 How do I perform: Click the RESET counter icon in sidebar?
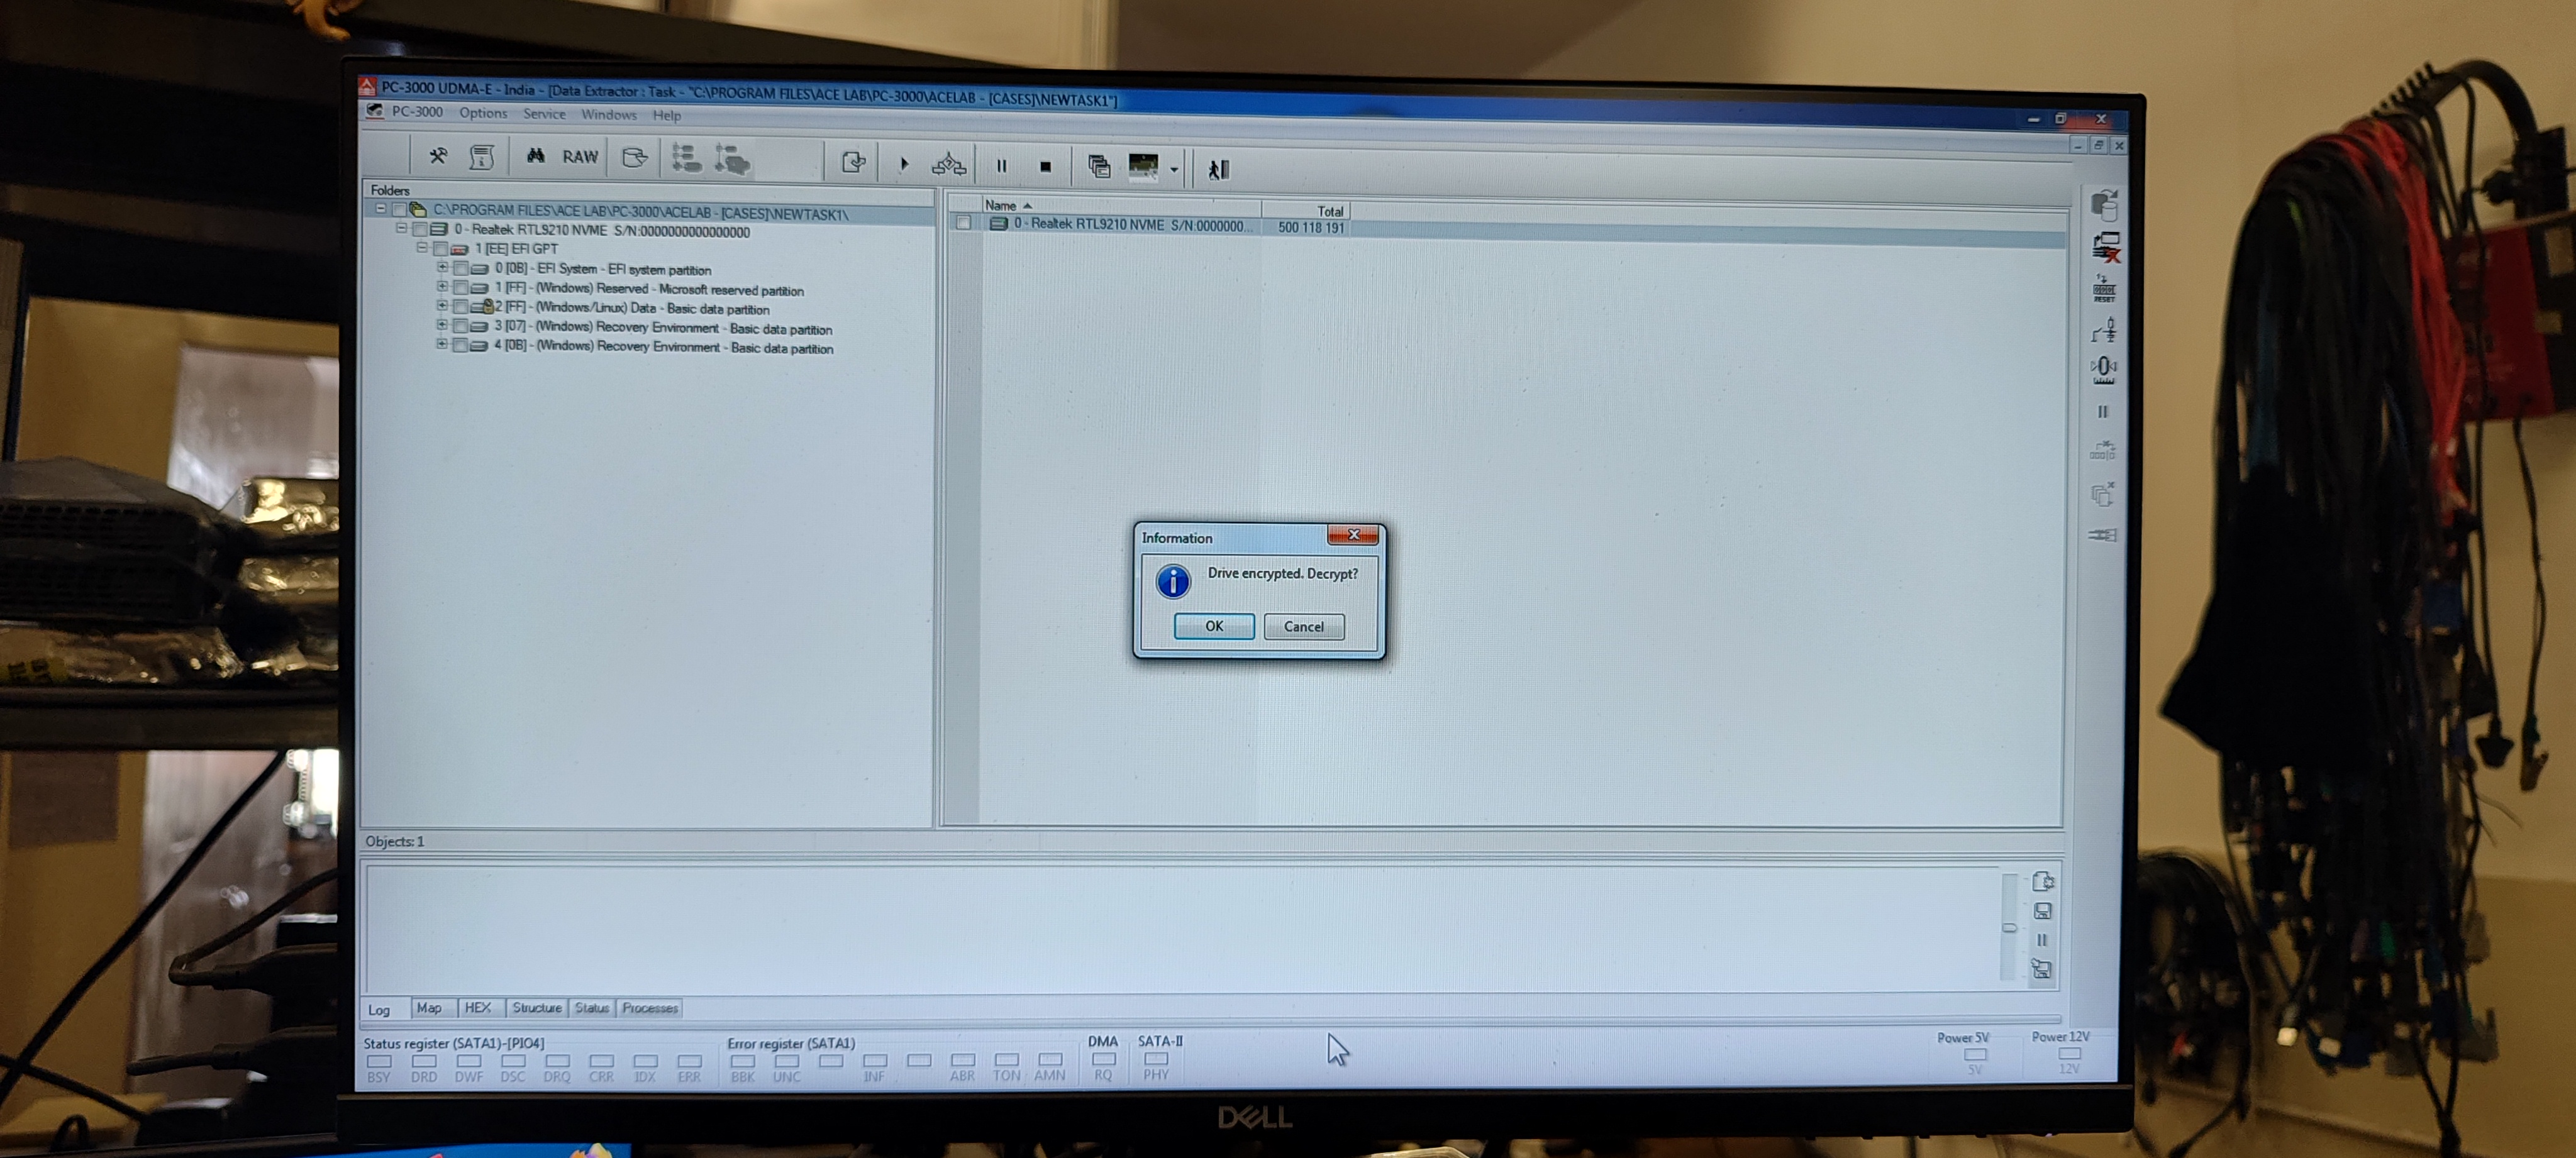(x=2104, y=288)
